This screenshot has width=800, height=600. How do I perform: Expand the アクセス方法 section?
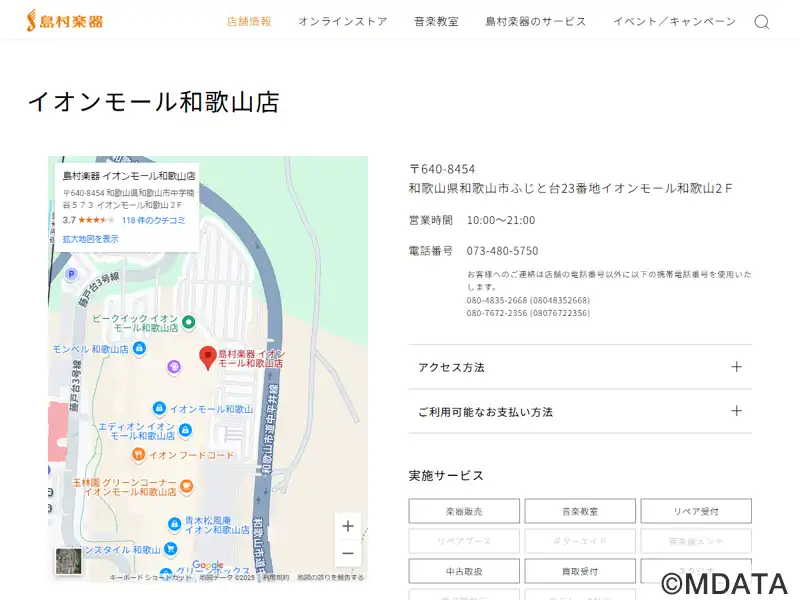[x=580, y=367]
